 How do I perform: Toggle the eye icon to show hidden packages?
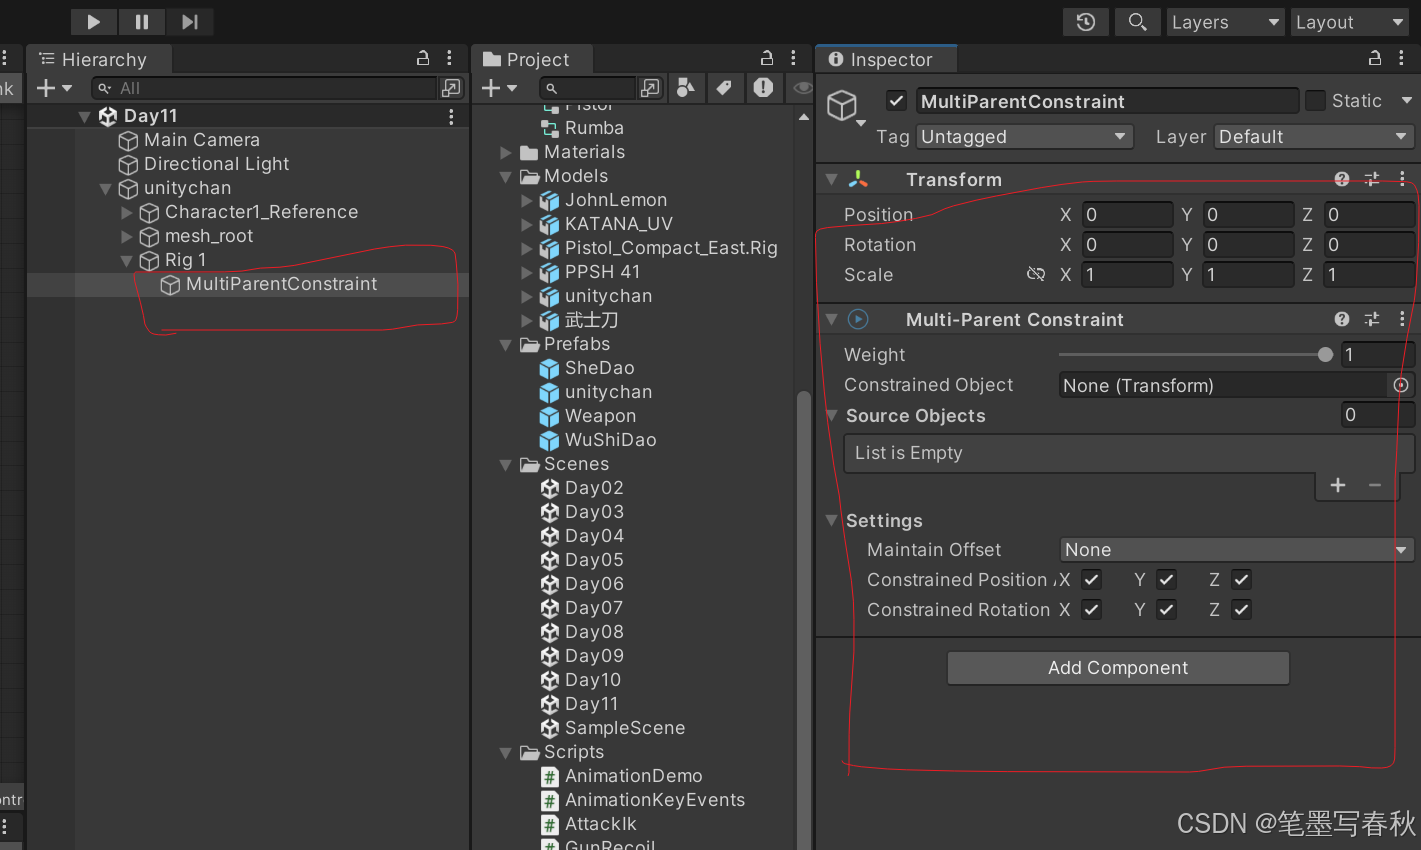coord(801,88)
